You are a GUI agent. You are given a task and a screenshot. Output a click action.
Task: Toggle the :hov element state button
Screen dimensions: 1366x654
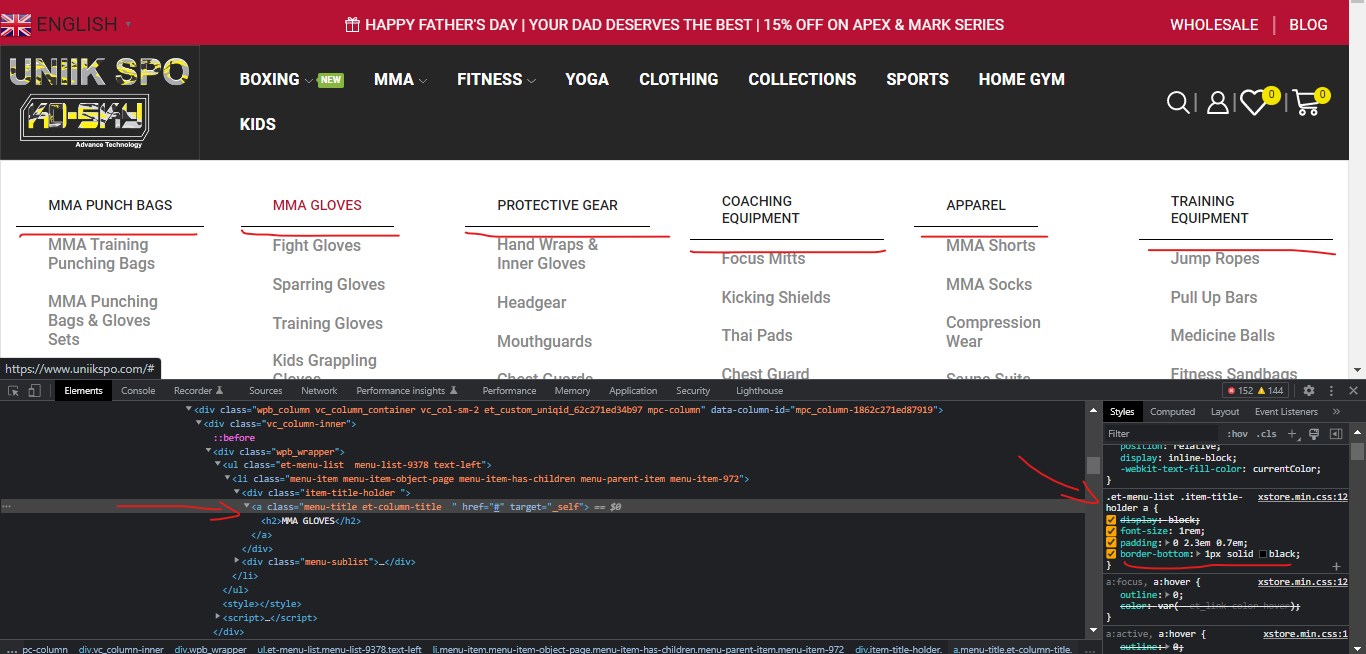(x=1238, y=434)
